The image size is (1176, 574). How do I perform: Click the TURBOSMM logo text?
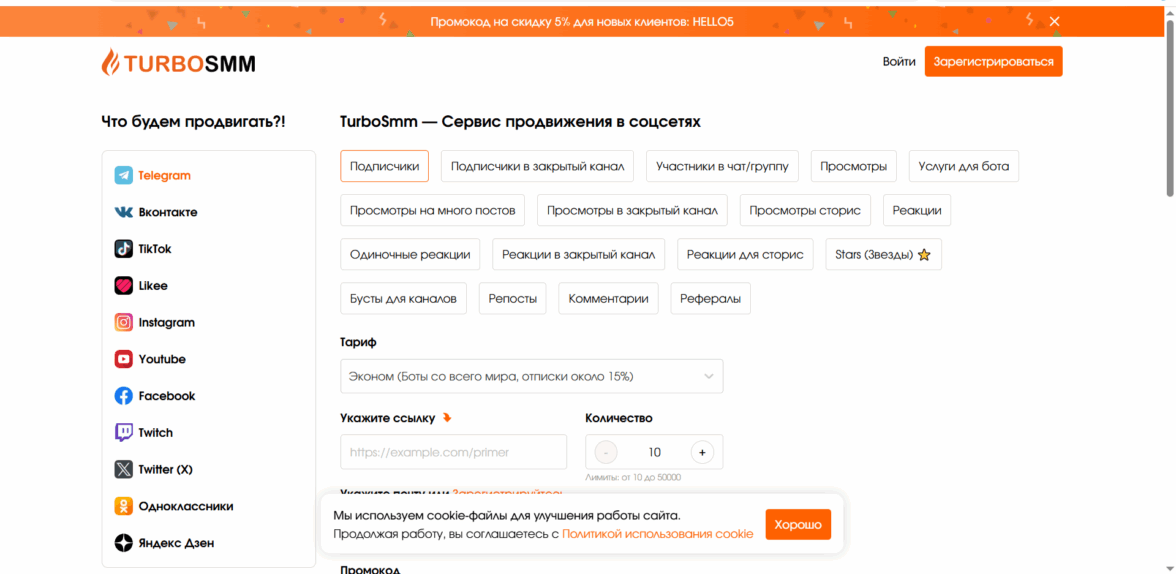point(189,65)
